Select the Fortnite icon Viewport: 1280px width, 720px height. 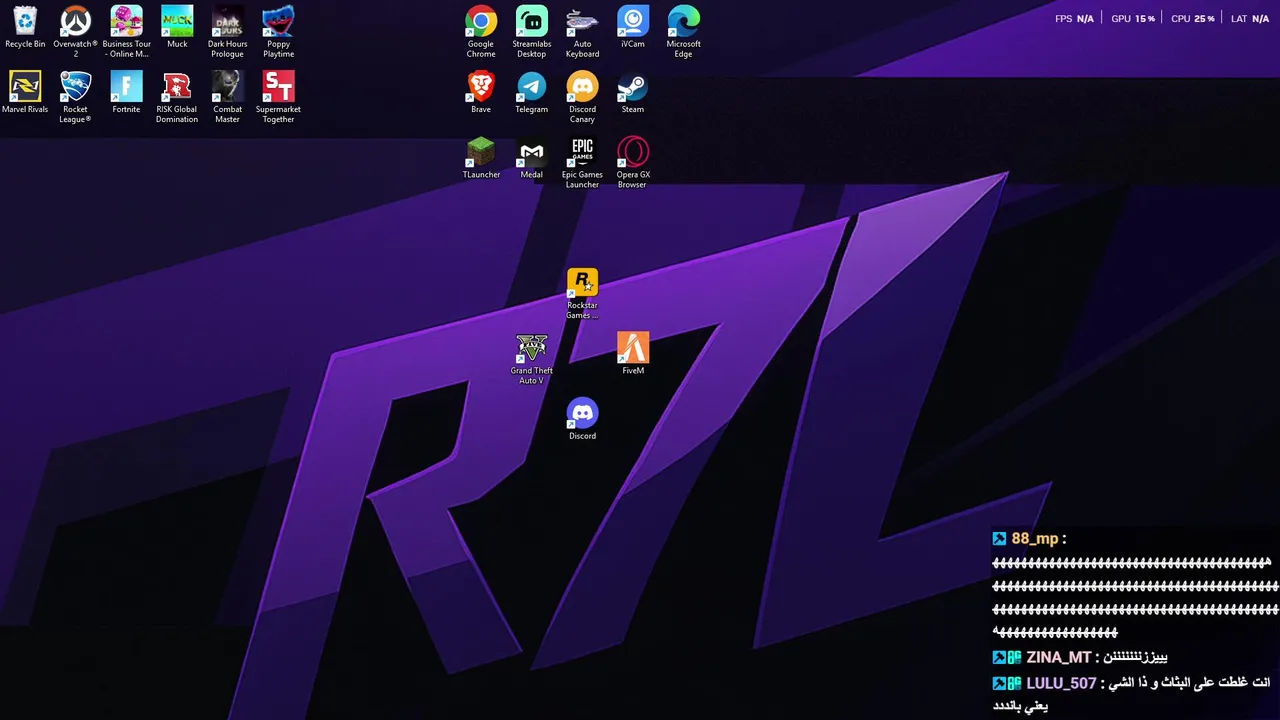[x=126, y=93]
